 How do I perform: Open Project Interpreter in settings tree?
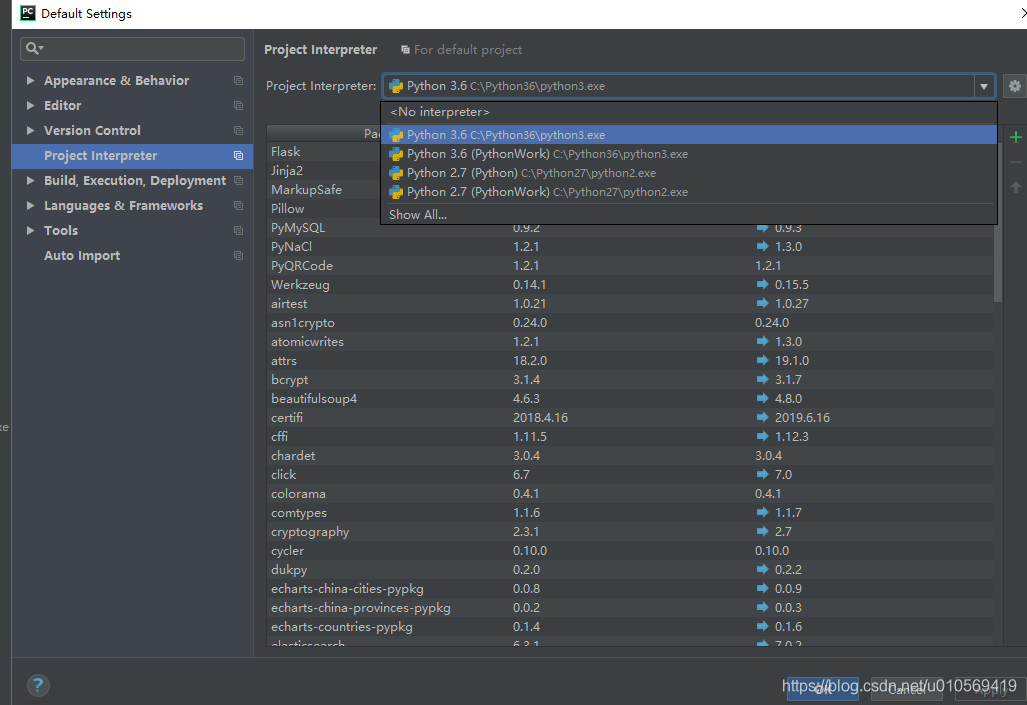tap(132, 156)
